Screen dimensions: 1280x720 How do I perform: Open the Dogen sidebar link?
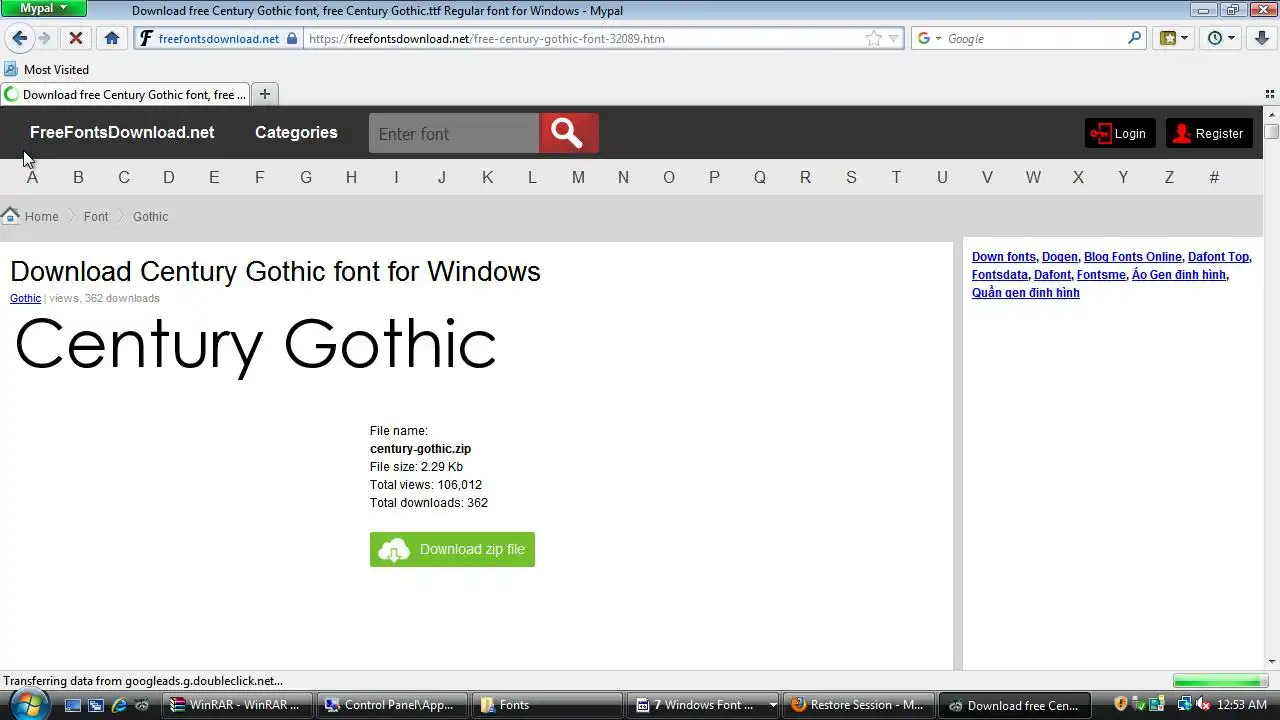pos(1060,257)
